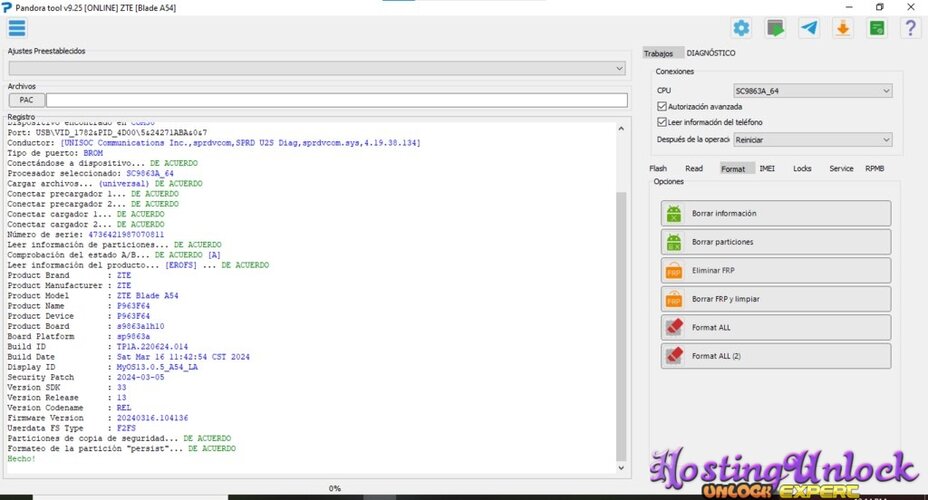Viewport: 928px width, 500px height.
Task: Click the green screen toolbar icon
Action: tap(775, 28)
